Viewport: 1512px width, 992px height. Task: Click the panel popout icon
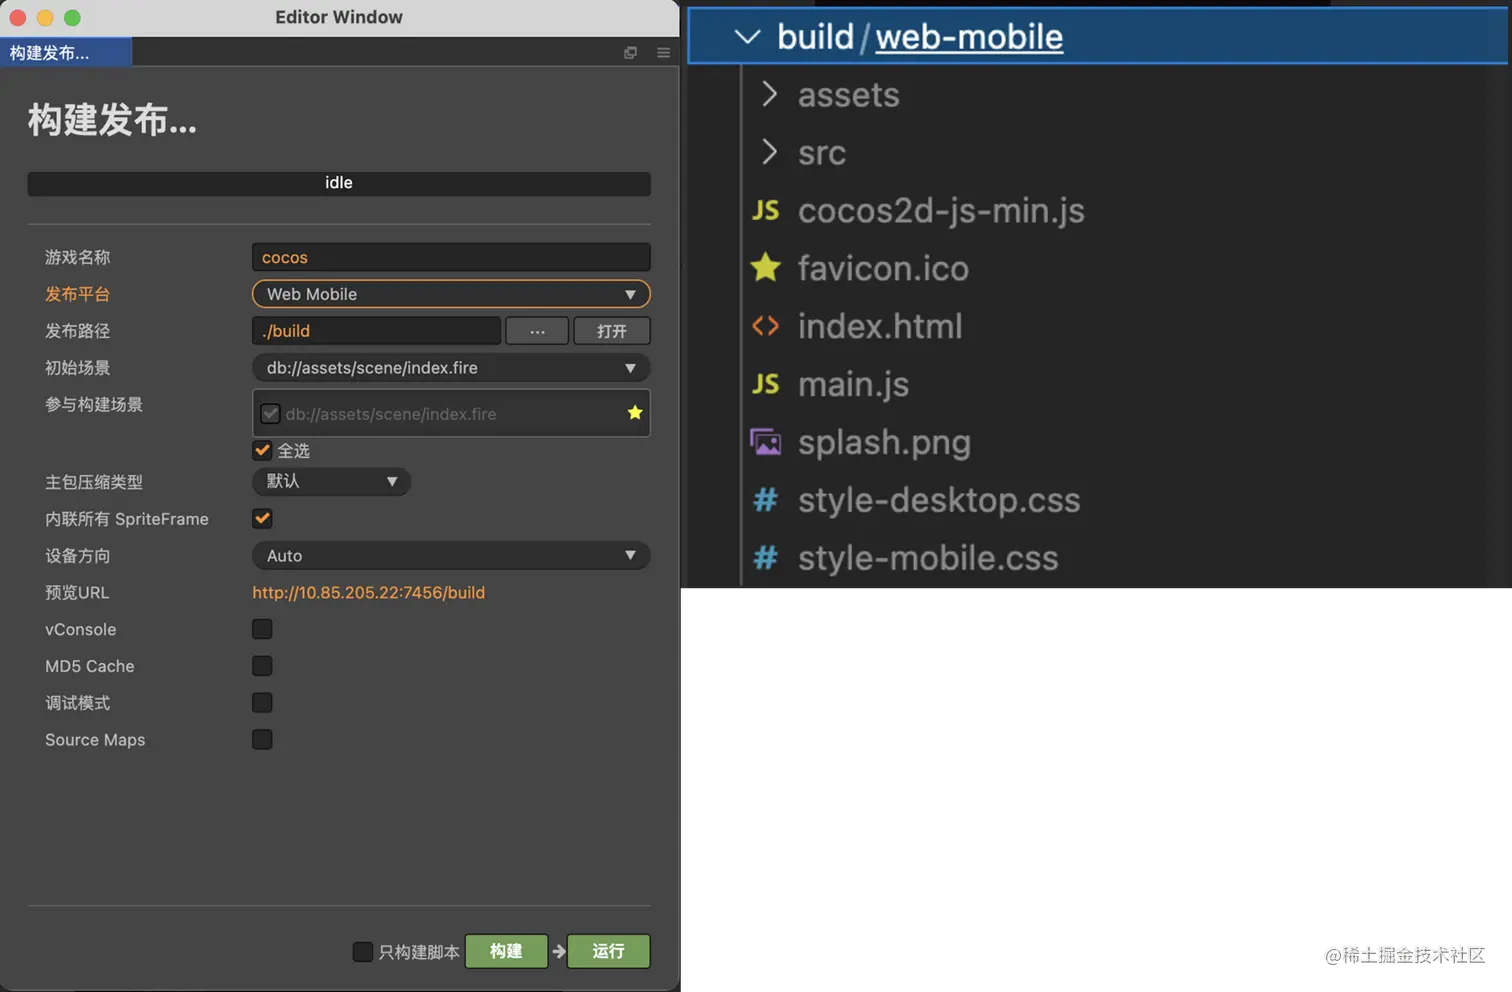tap(630, 53)
